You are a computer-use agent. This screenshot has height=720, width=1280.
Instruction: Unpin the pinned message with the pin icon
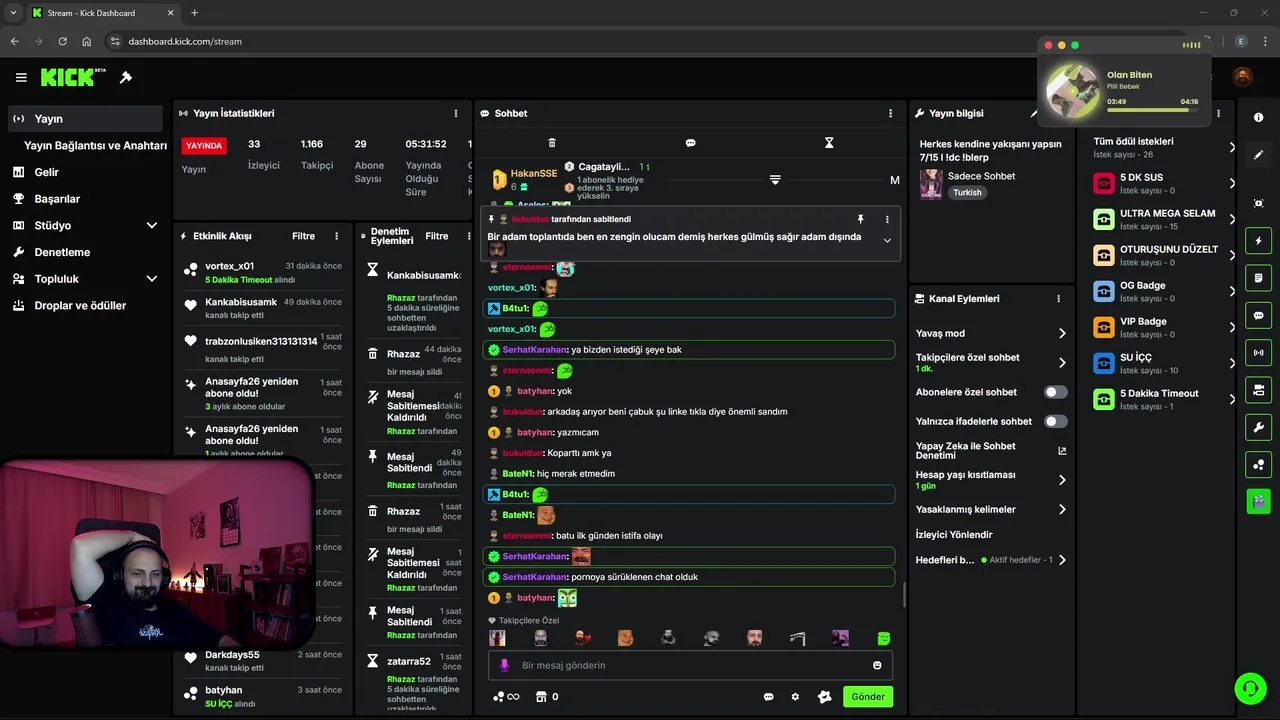[860, 219]
